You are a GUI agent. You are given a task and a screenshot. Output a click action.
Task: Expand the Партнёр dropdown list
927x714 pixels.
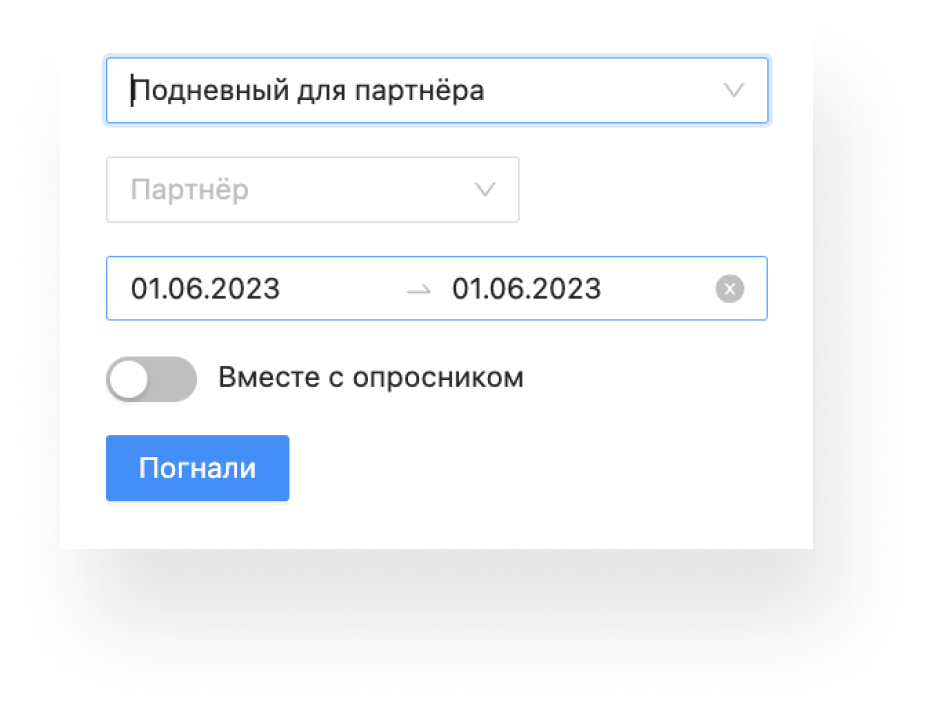pos(313,190)
